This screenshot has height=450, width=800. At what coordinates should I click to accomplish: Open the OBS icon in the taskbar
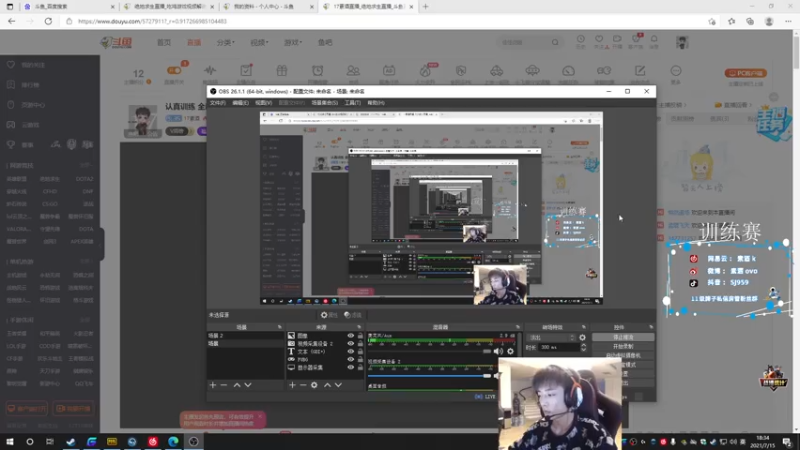(x=193, y=442)
